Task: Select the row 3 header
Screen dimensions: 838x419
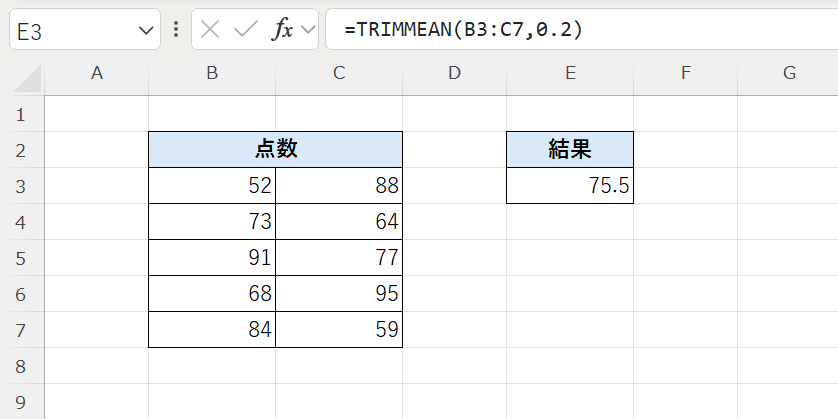Action: pos(21,186)
